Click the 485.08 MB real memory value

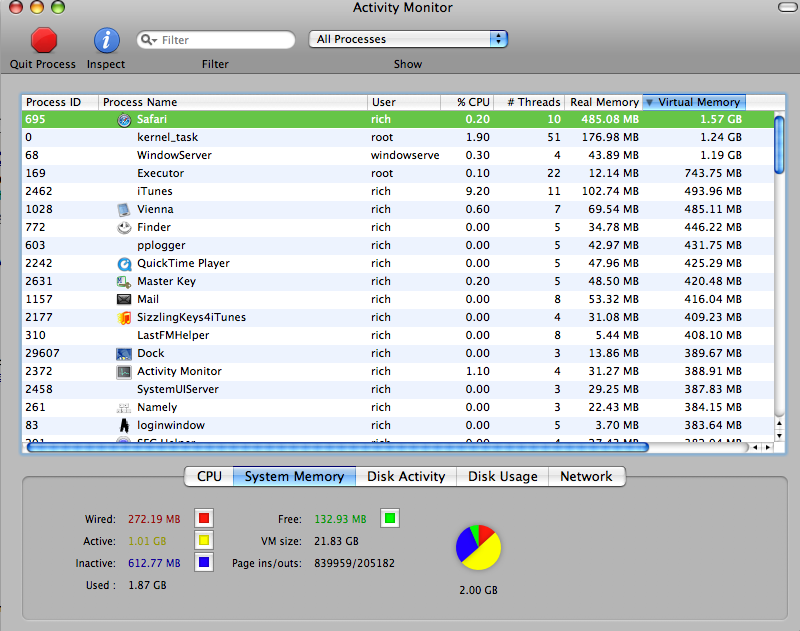click(610, 119)
